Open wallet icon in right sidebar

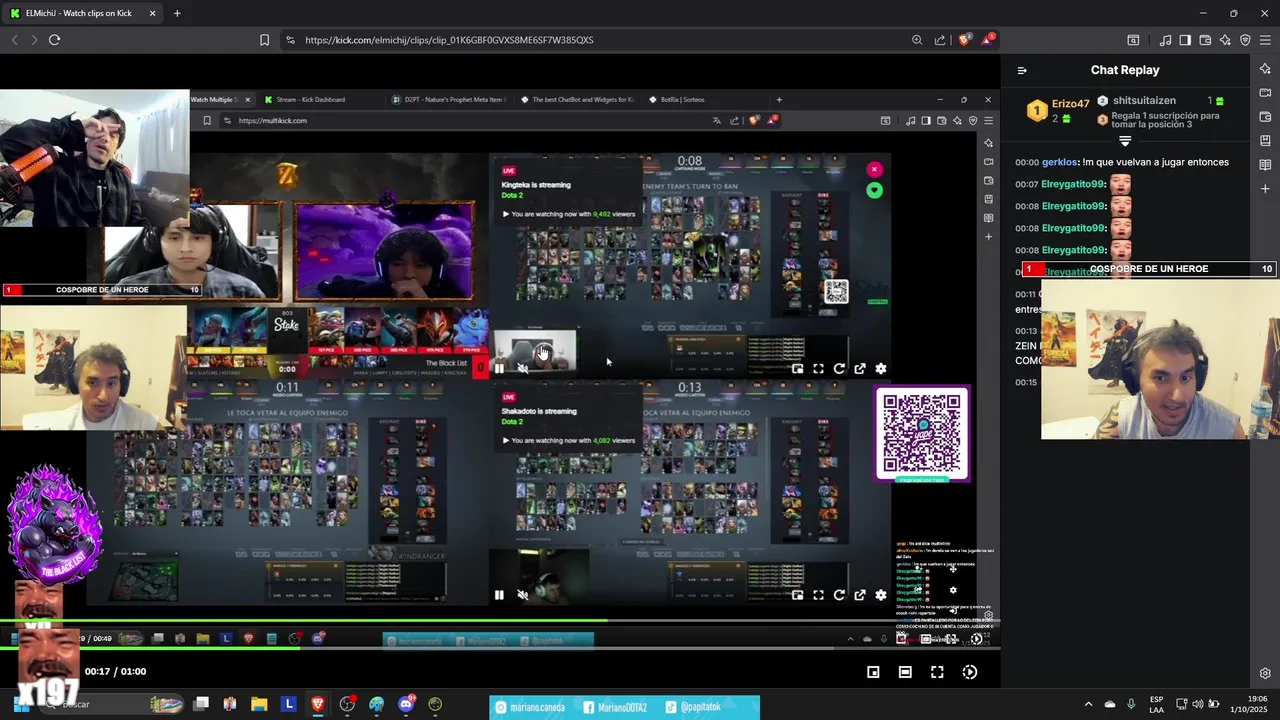click(x=1265, y=117)
